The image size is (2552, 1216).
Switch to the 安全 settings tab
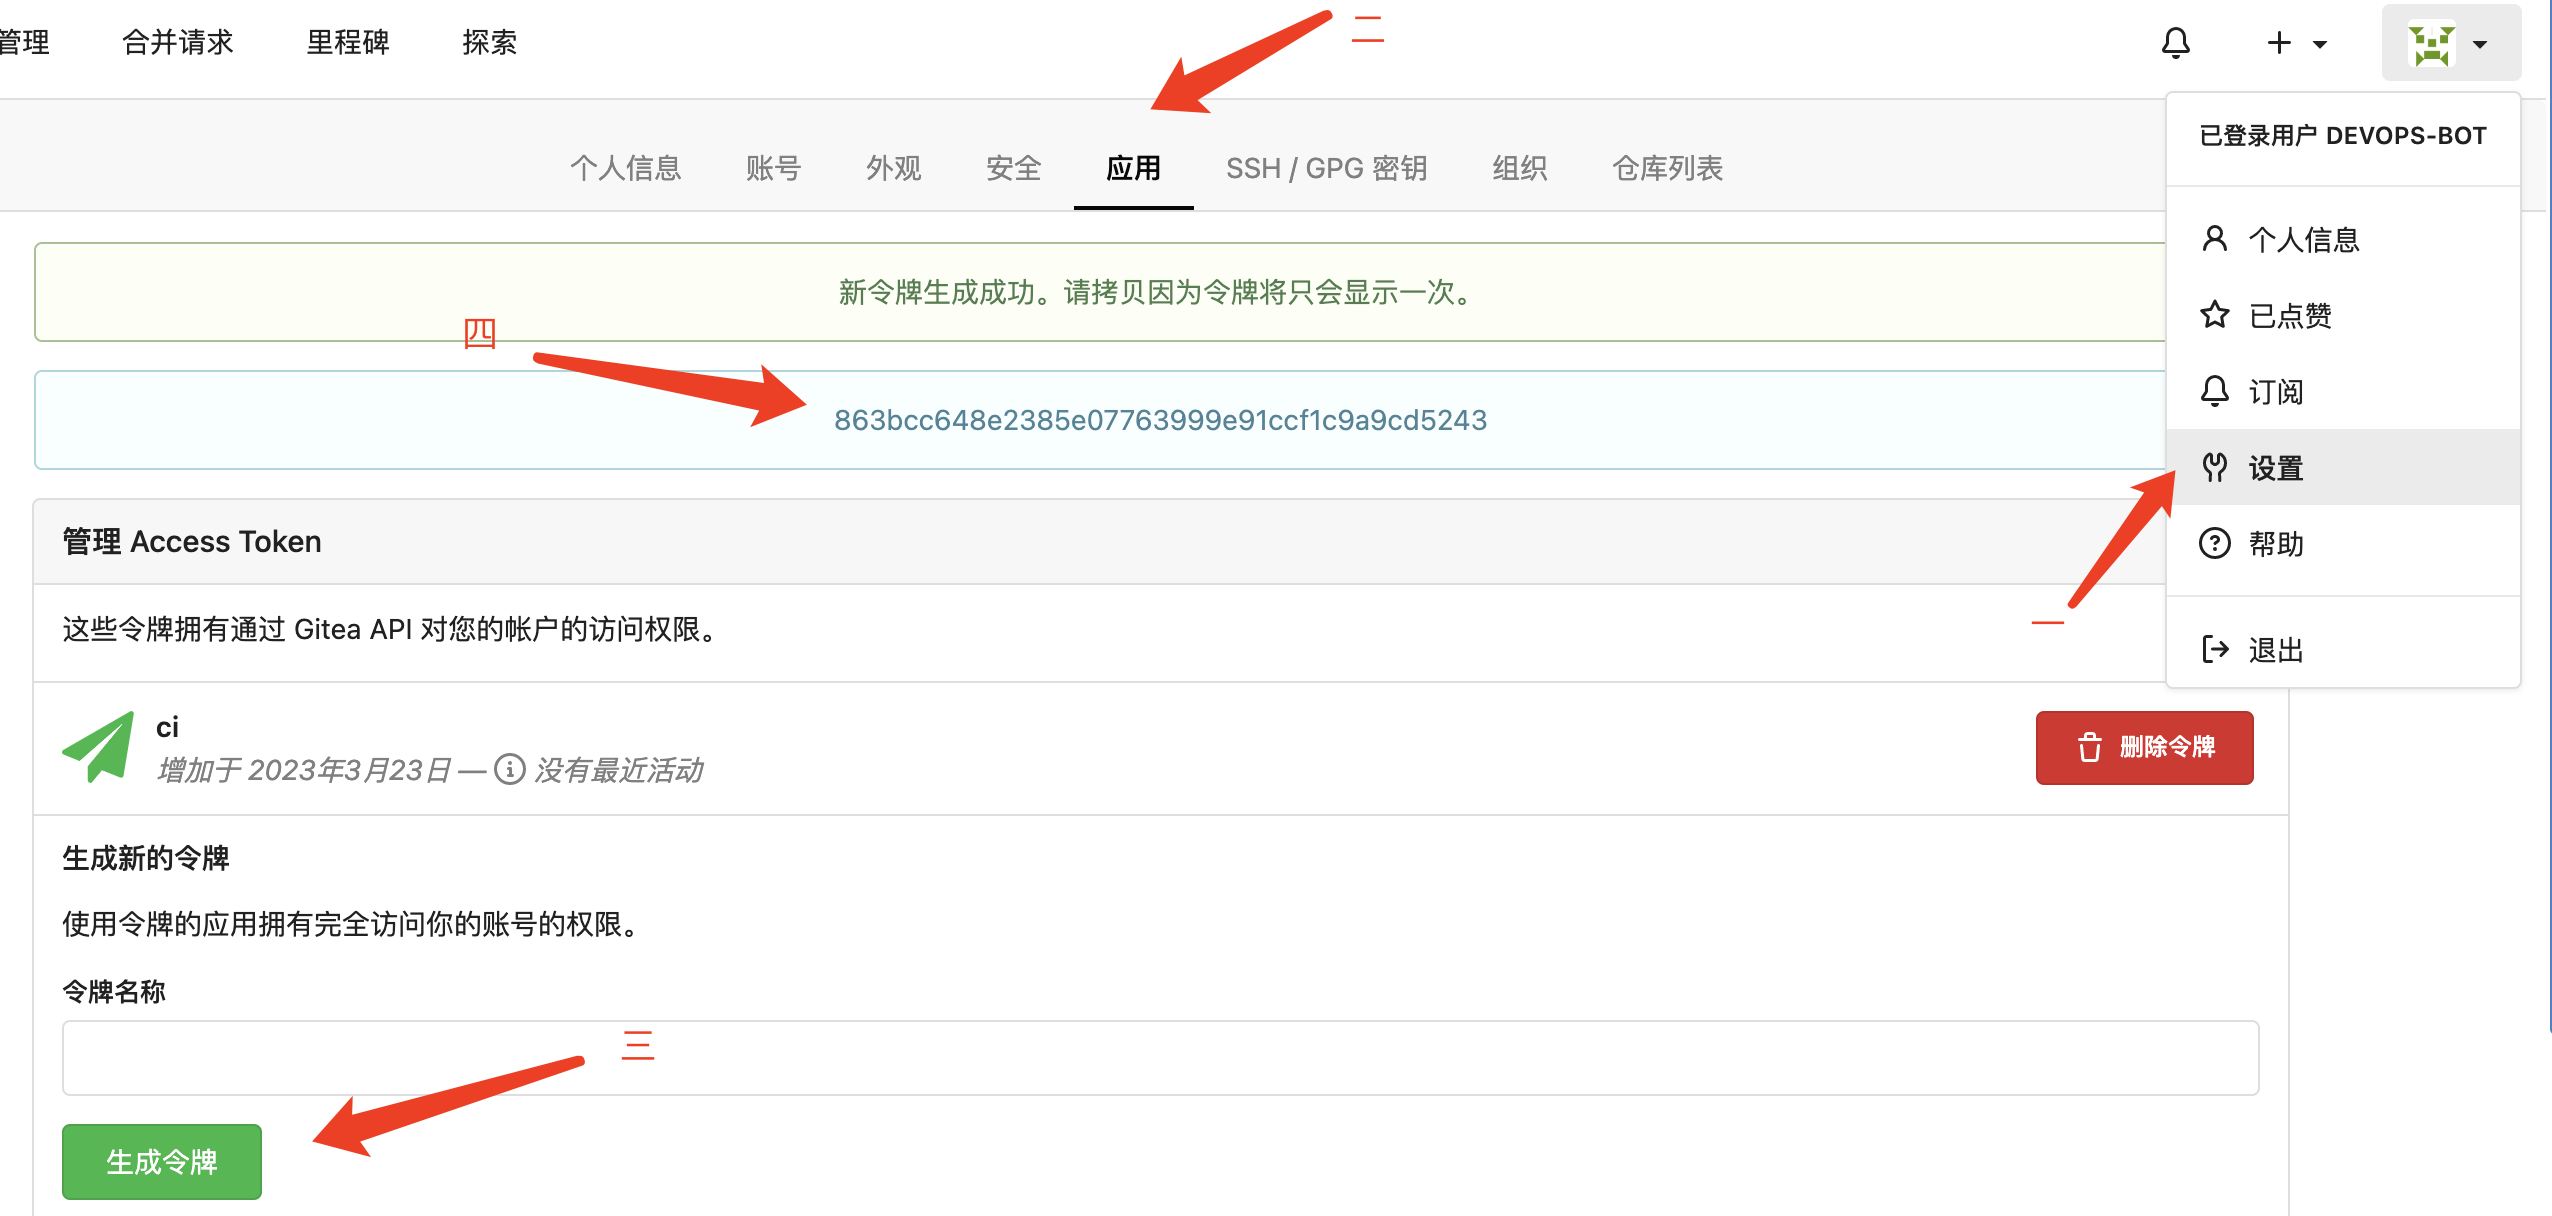tap(1013, 168)
